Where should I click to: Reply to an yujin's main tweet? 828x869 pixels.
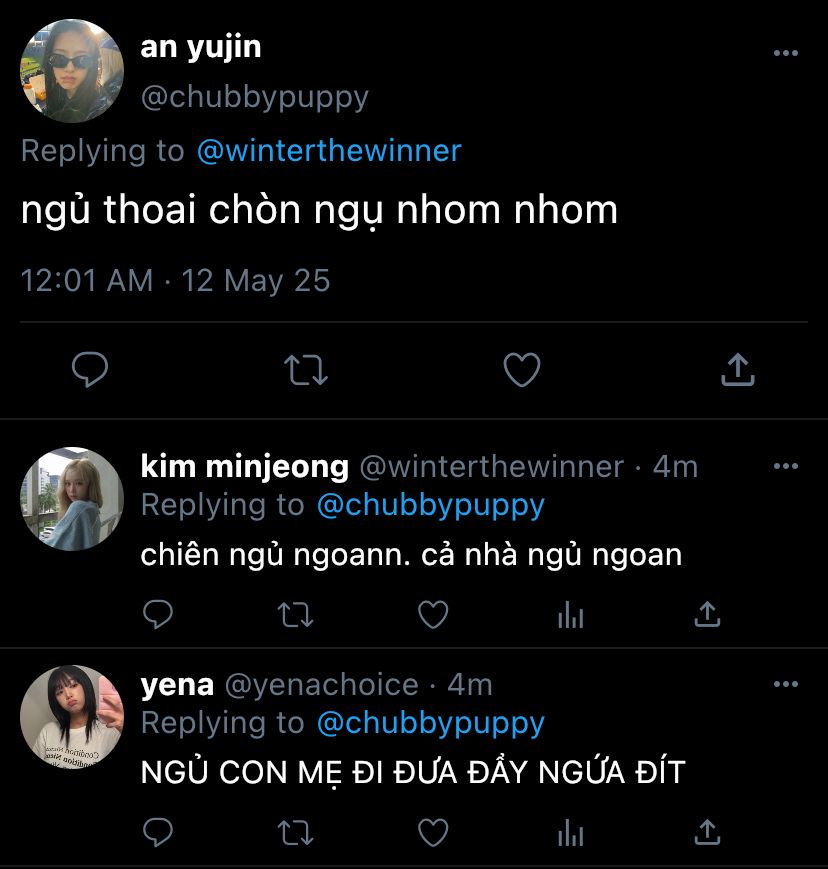point(90,370)
